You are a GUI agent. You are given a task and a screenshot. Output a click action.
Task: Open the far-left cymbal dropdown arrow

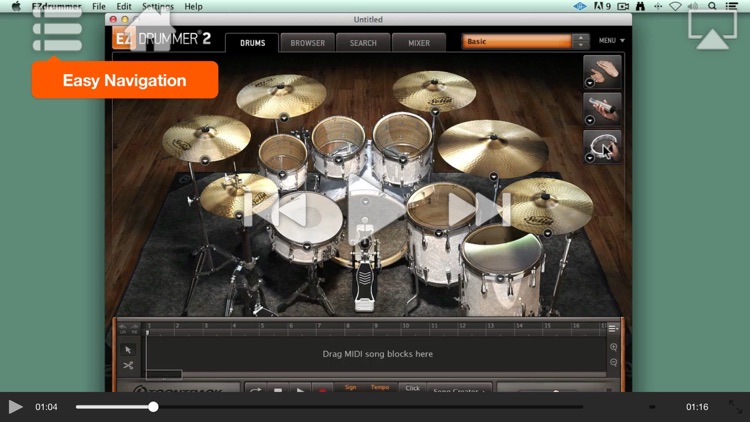(205, 161)
